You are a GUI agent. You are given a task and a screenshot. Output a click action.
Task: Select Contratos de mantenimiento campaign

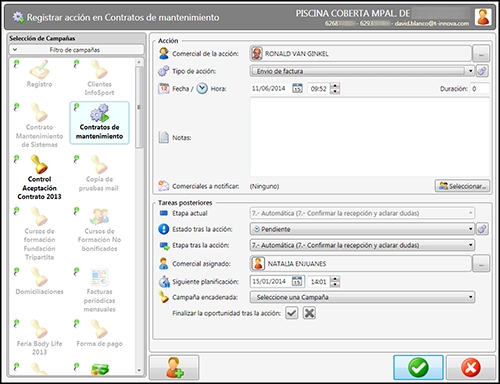pyautogui.click(x=99, y=123)
